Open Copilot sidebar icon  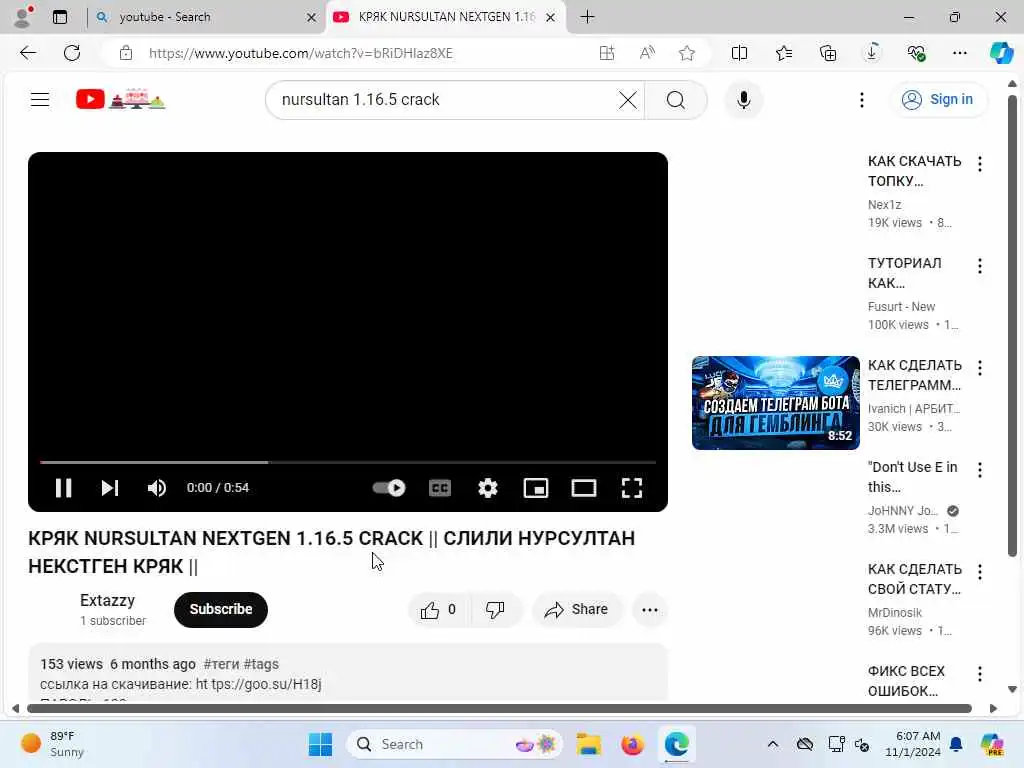pyautogui.click(x=1001, y=53)
